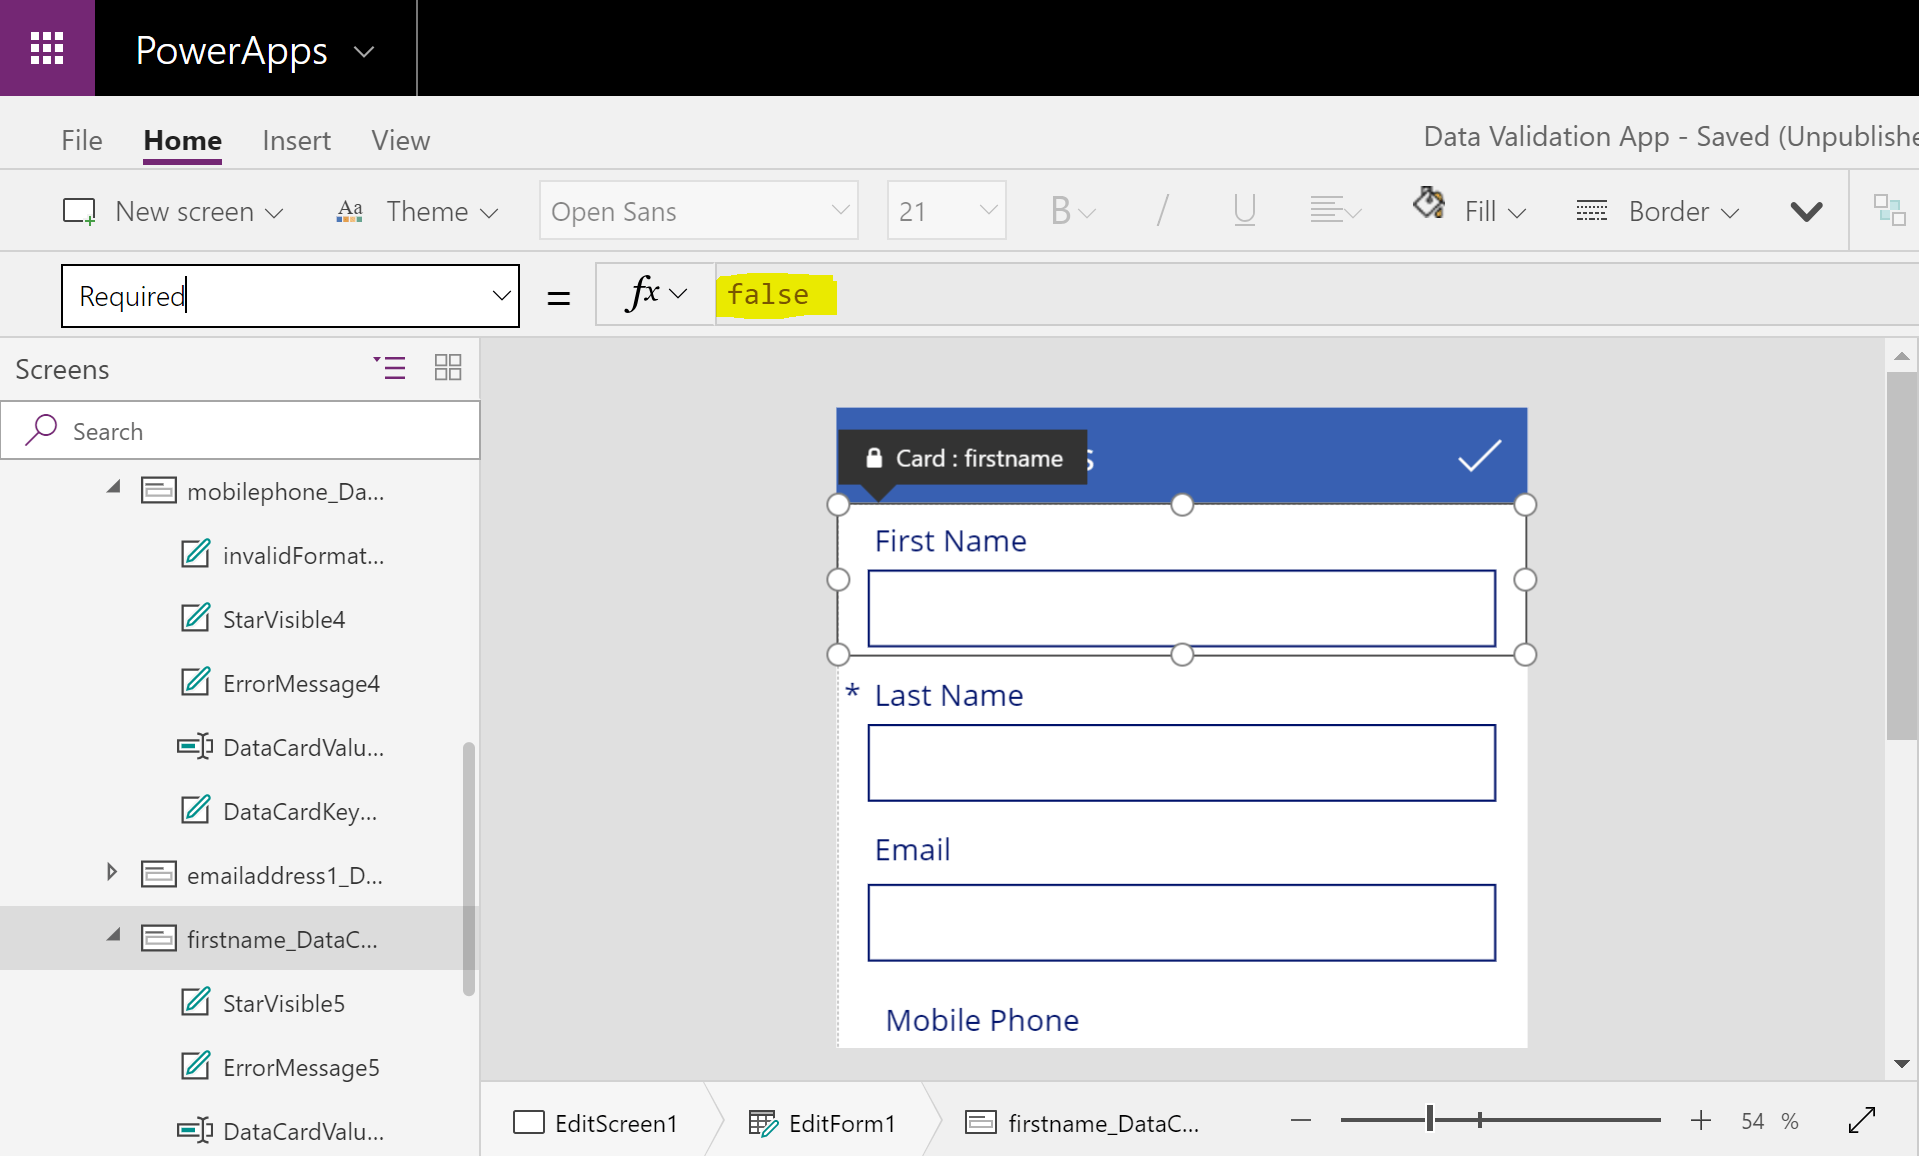Screen dimensions: 1919x1156
Task: Click the form submit checkmark icon
Action: click(x=1479, y=456)
